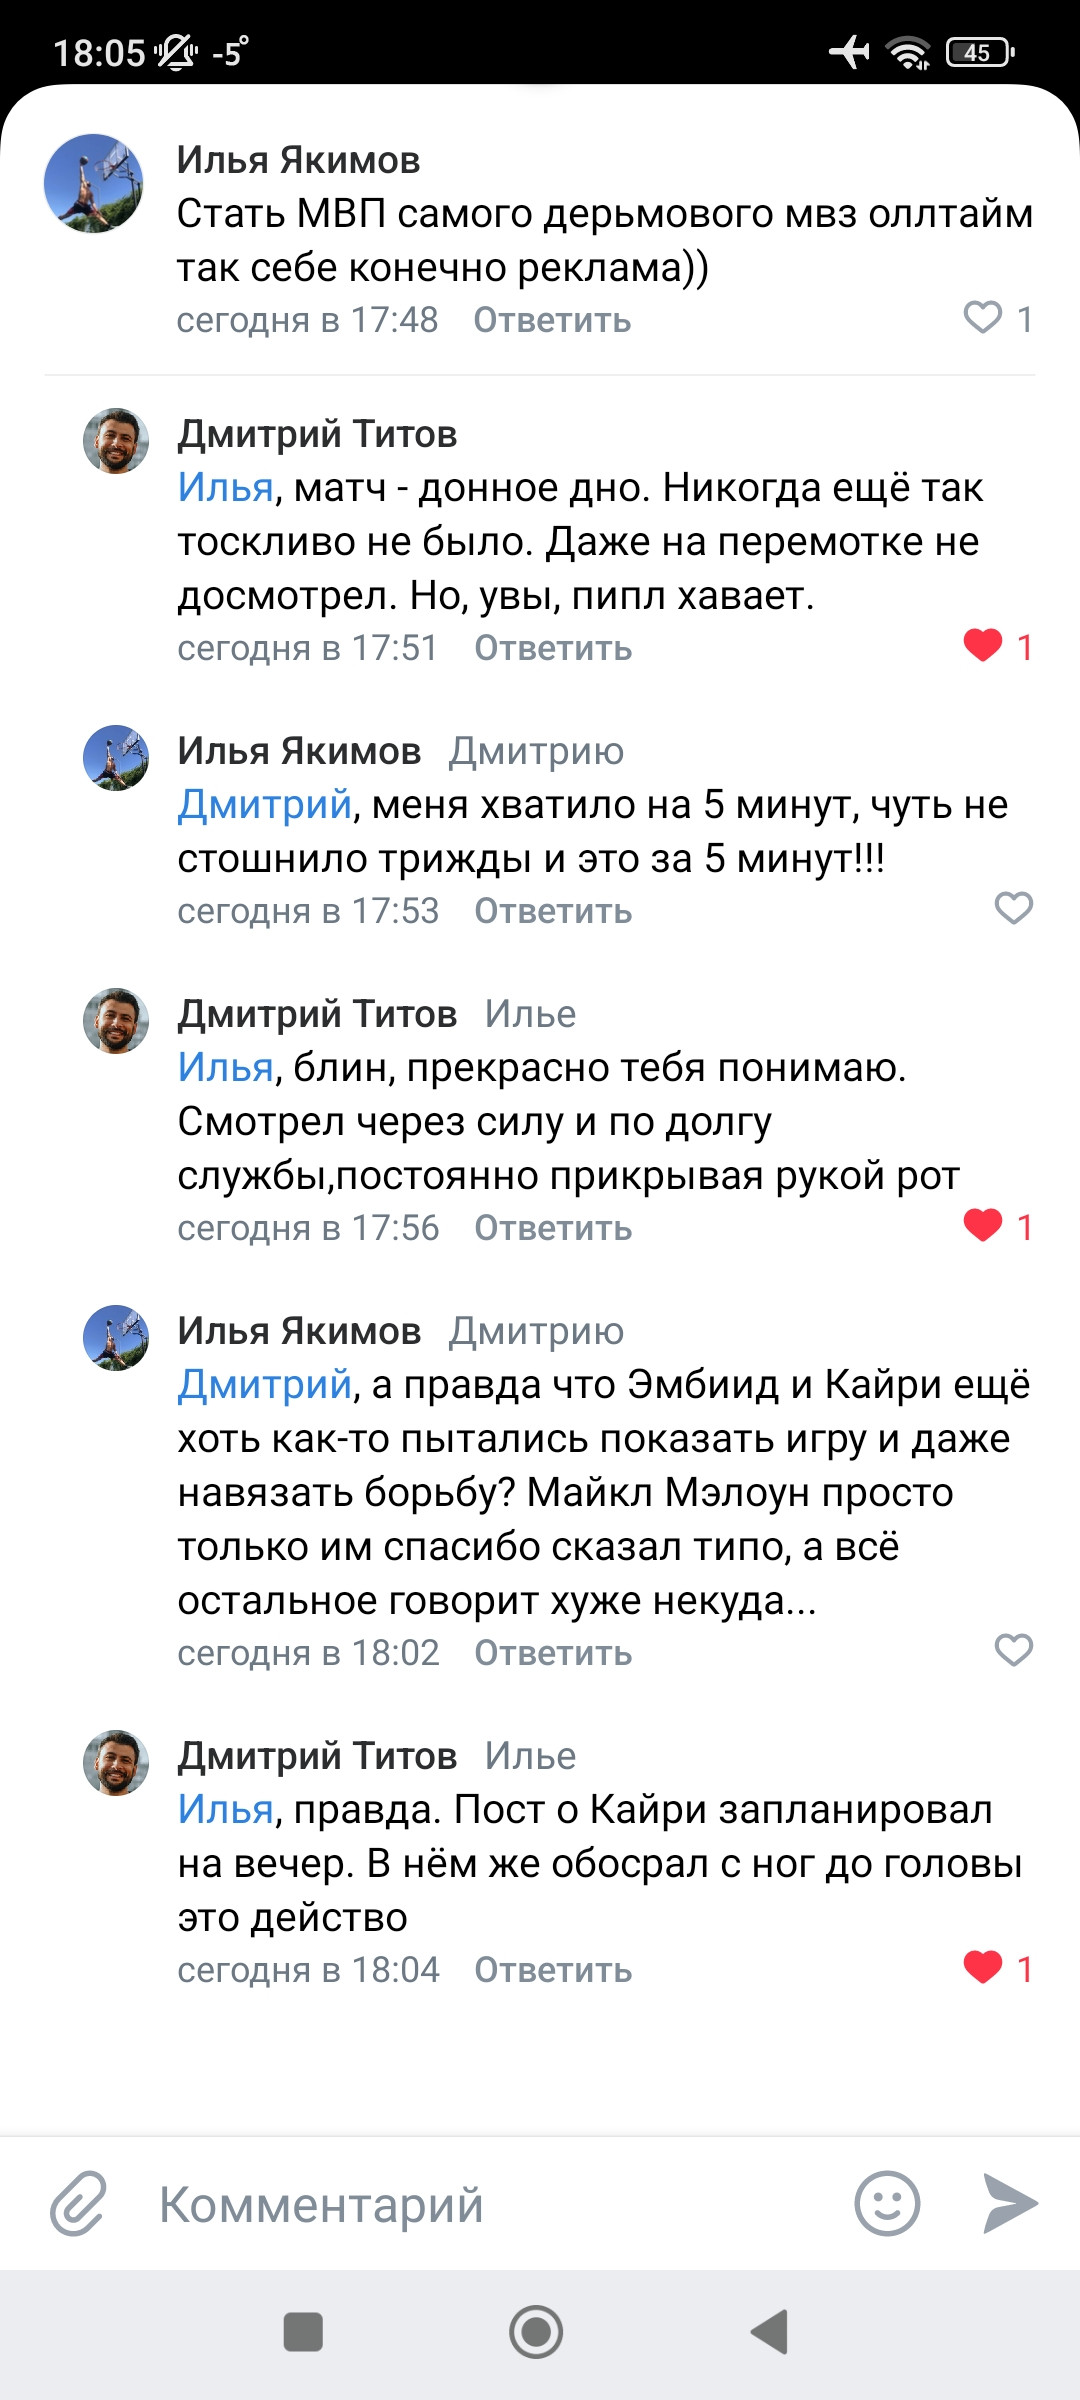
Task: Reply to the 17:53 comment via Ответить
Action: [553, 911]
